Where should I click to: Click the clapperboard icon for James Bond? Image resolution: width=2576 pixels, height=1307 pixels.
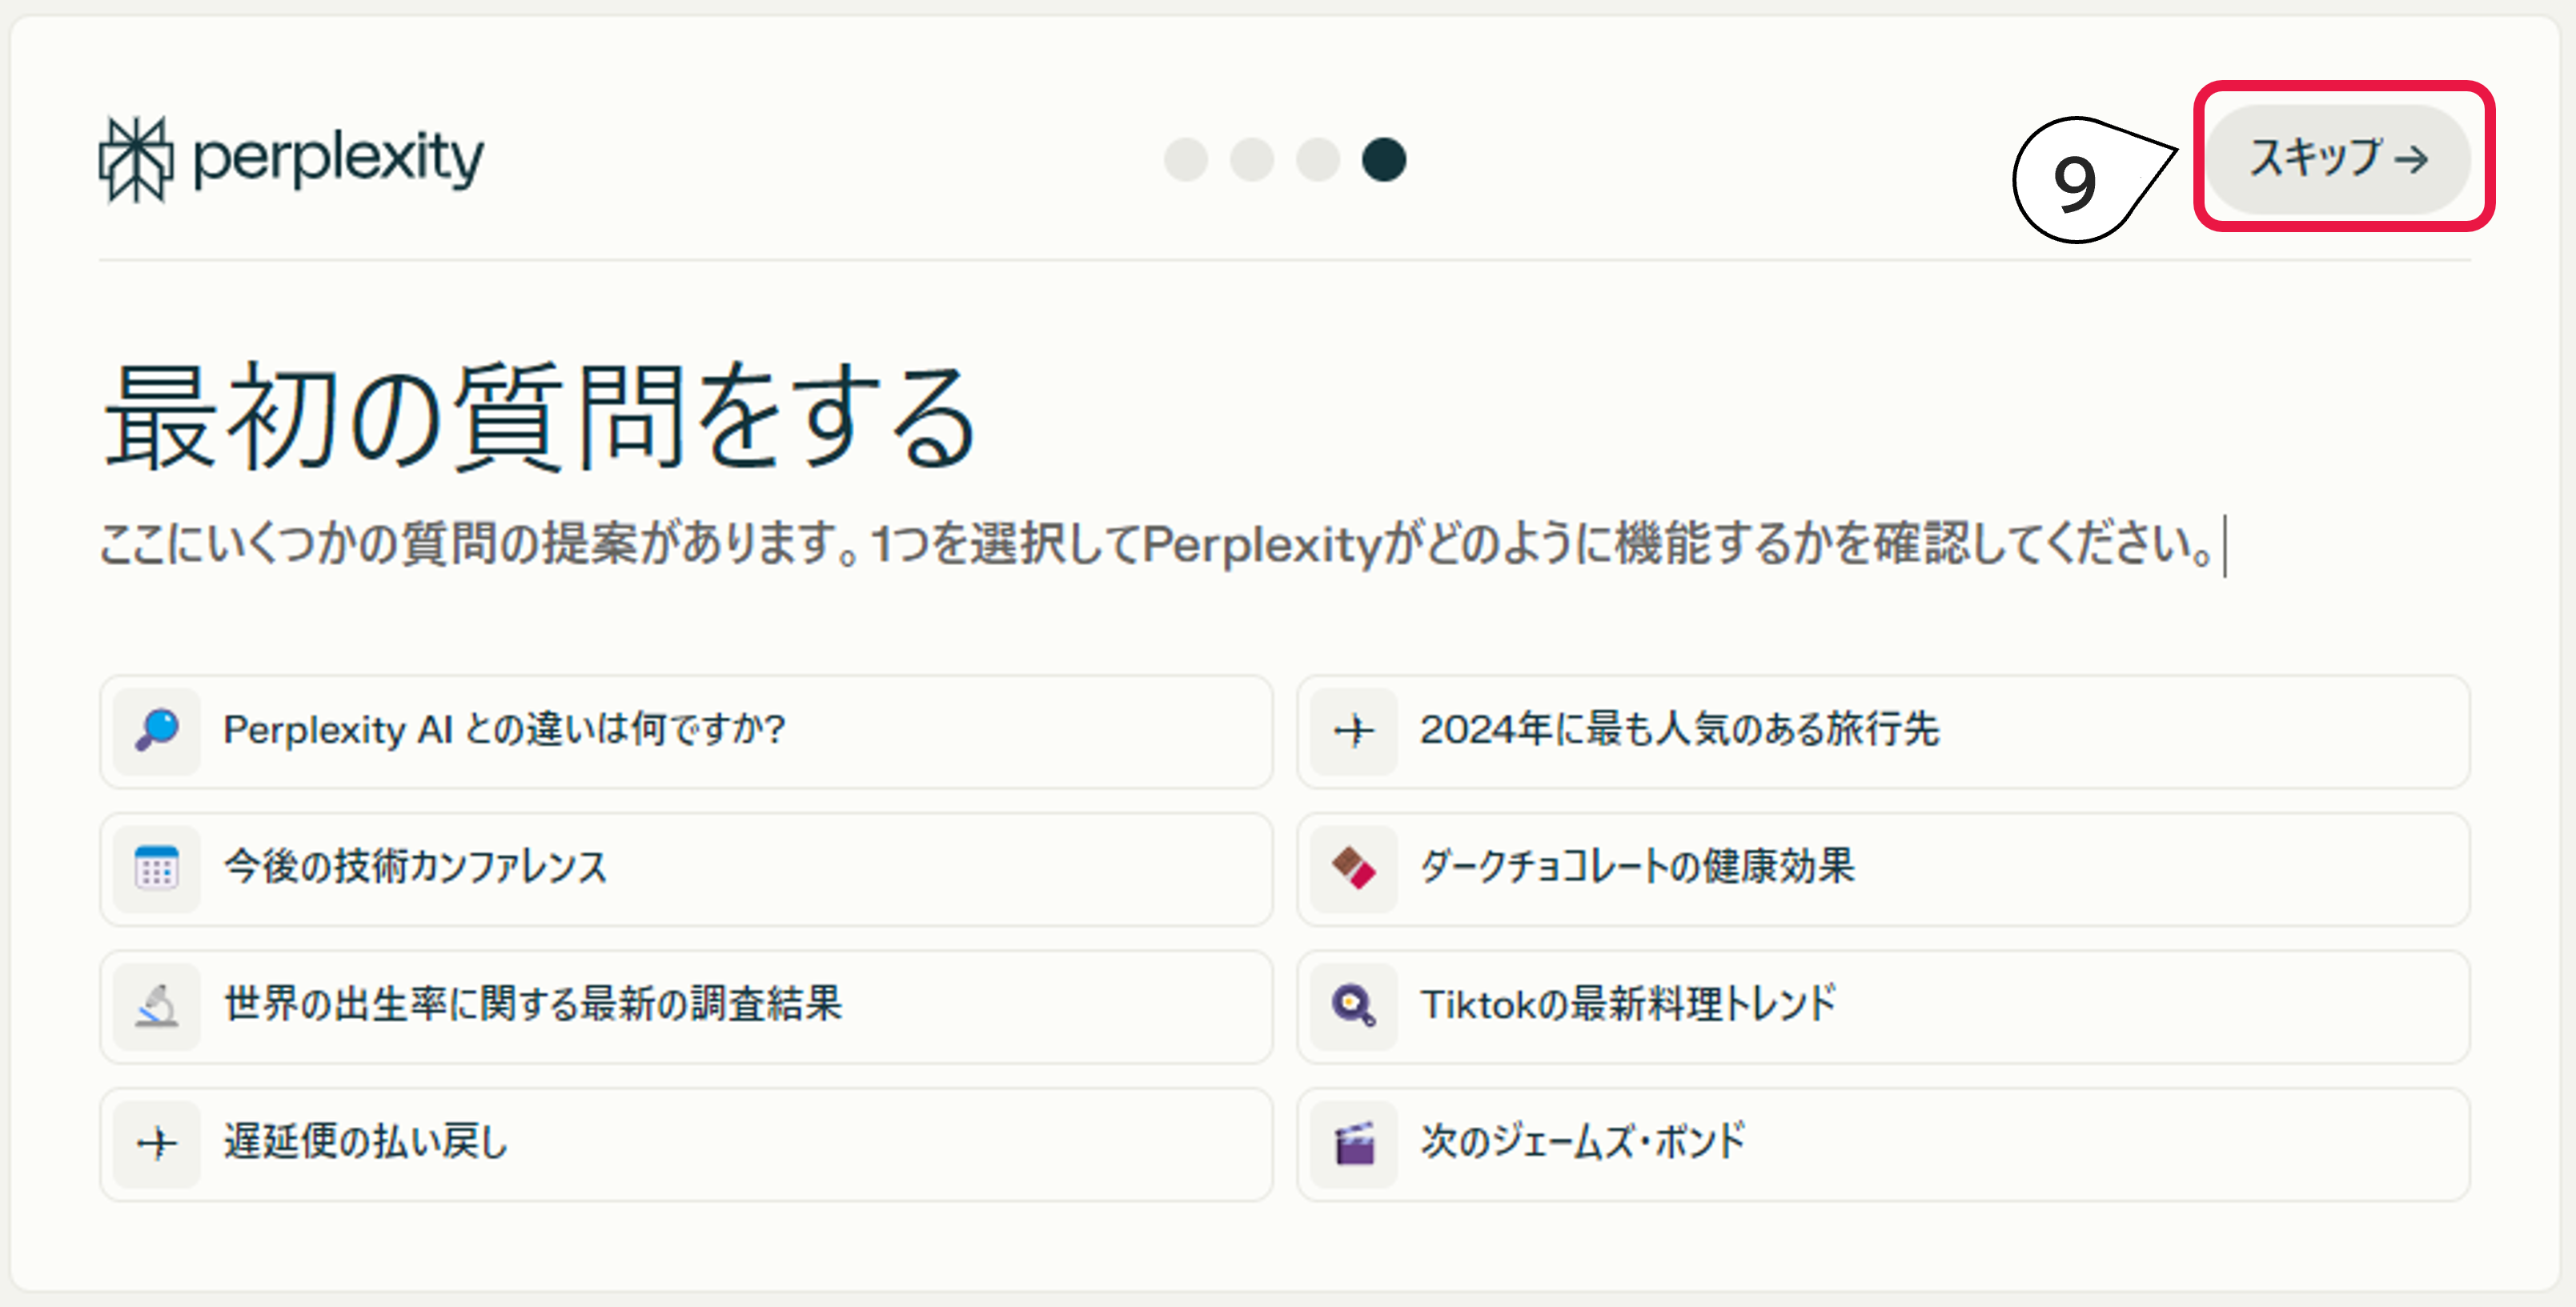pos(1354,1142)
